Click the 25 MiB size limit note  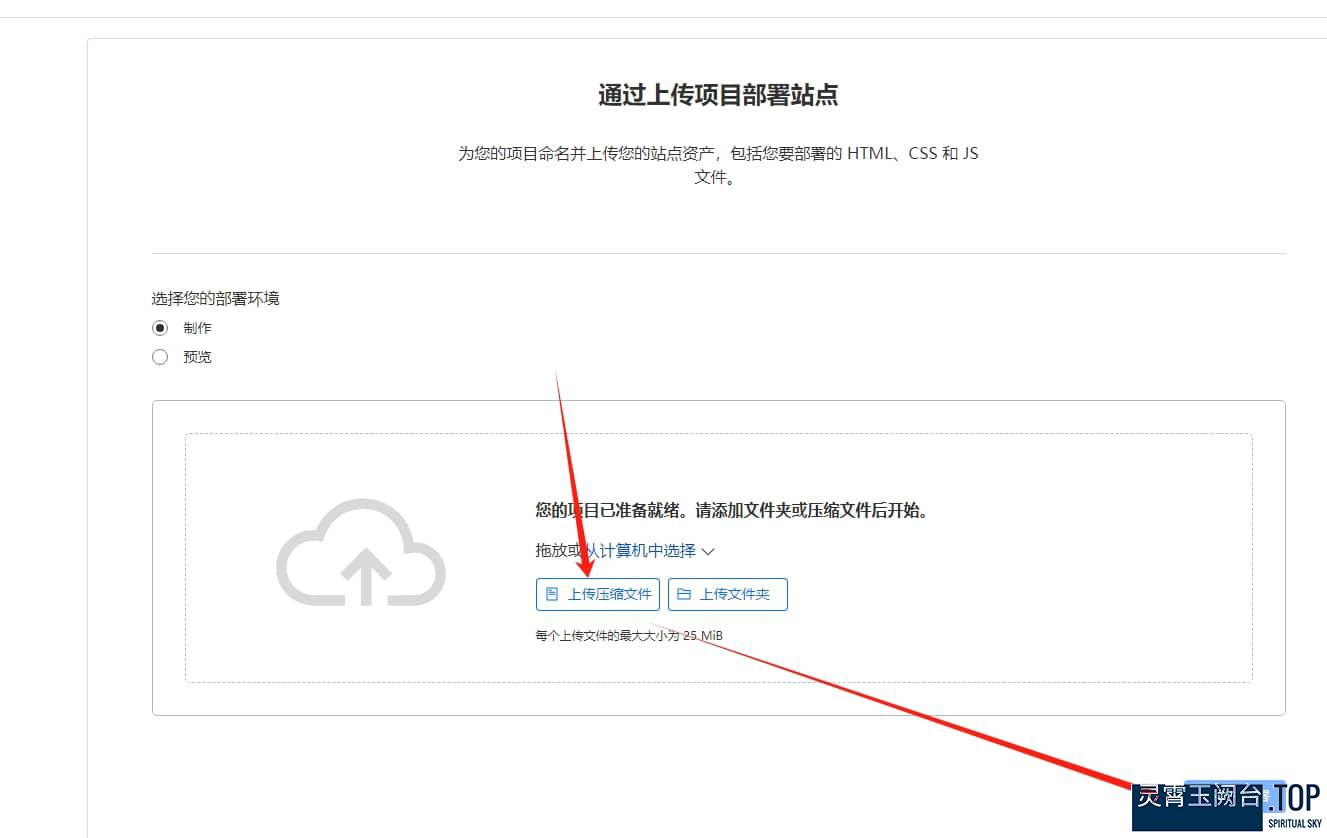pos(629,635)
